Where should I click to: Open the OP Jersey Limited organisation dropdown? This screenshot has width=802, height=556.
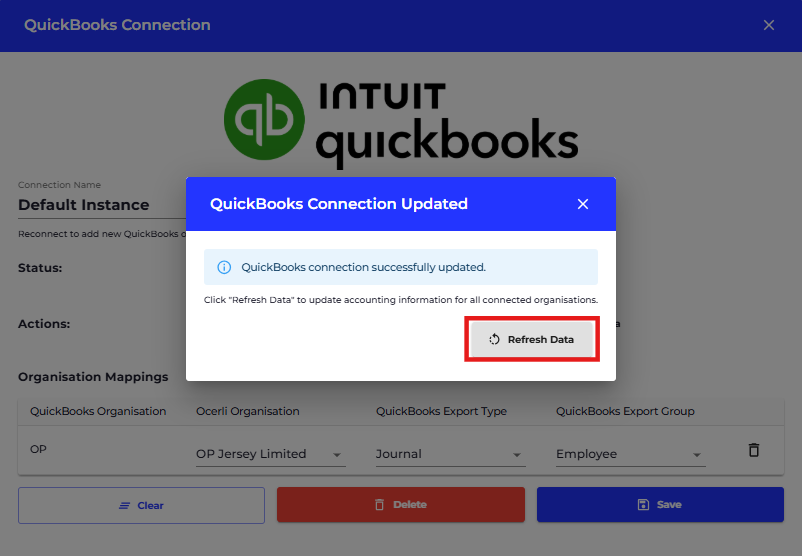[x=271, y=454]
